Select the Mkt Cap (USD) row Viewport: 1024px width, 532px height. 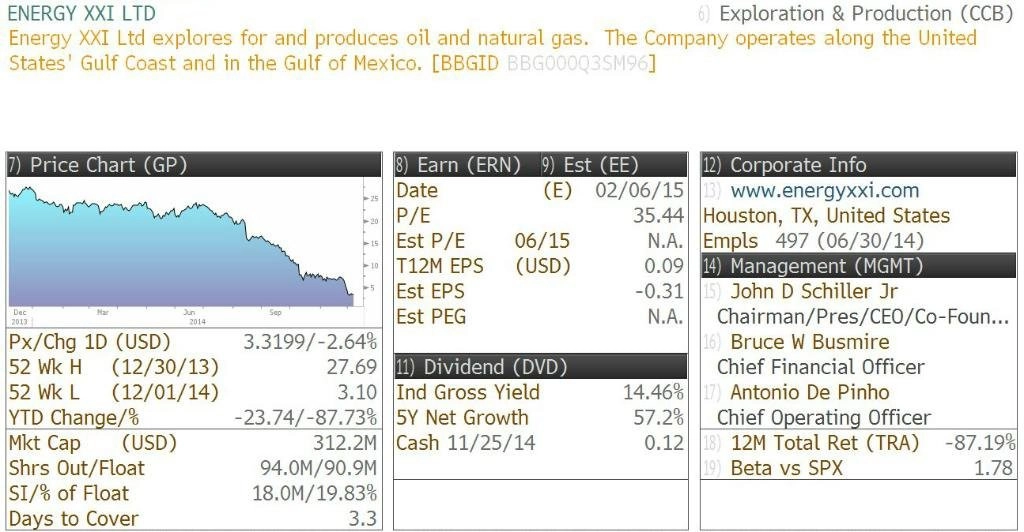point(193,443)
